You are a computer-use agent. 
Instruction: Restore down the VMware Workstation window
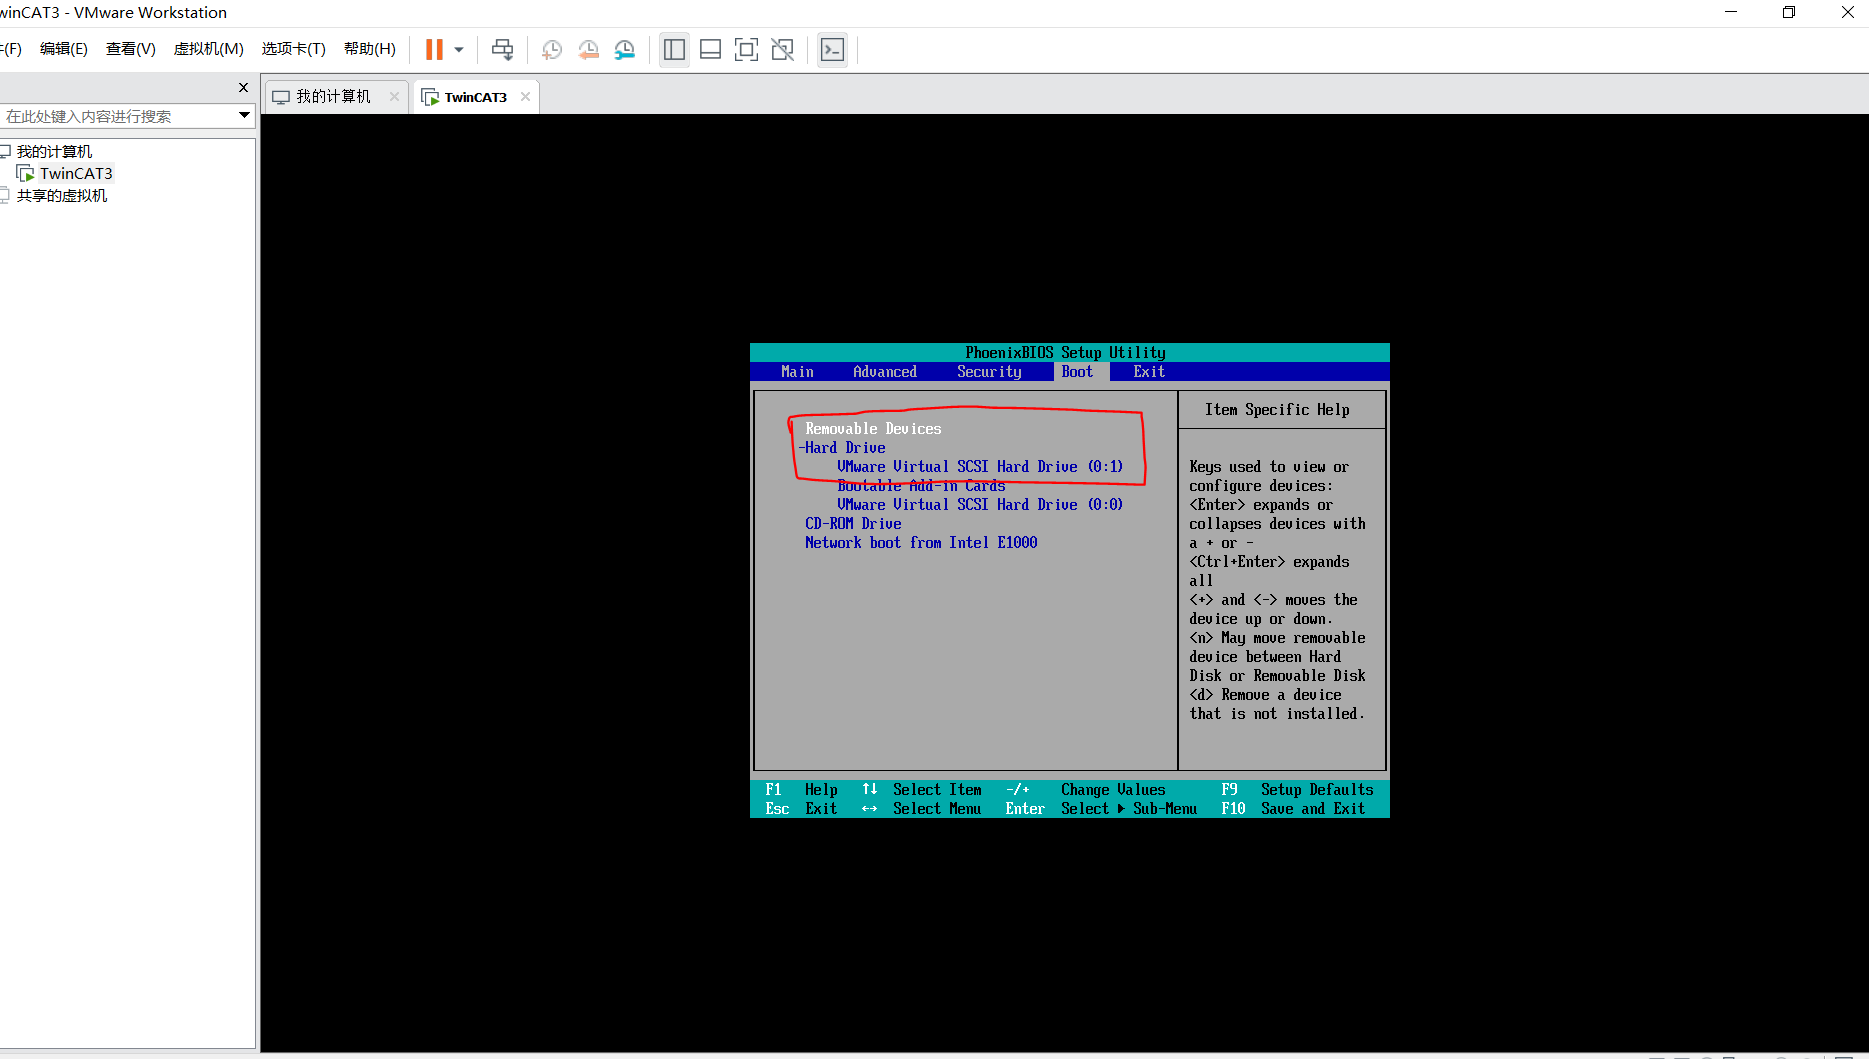1789,13
